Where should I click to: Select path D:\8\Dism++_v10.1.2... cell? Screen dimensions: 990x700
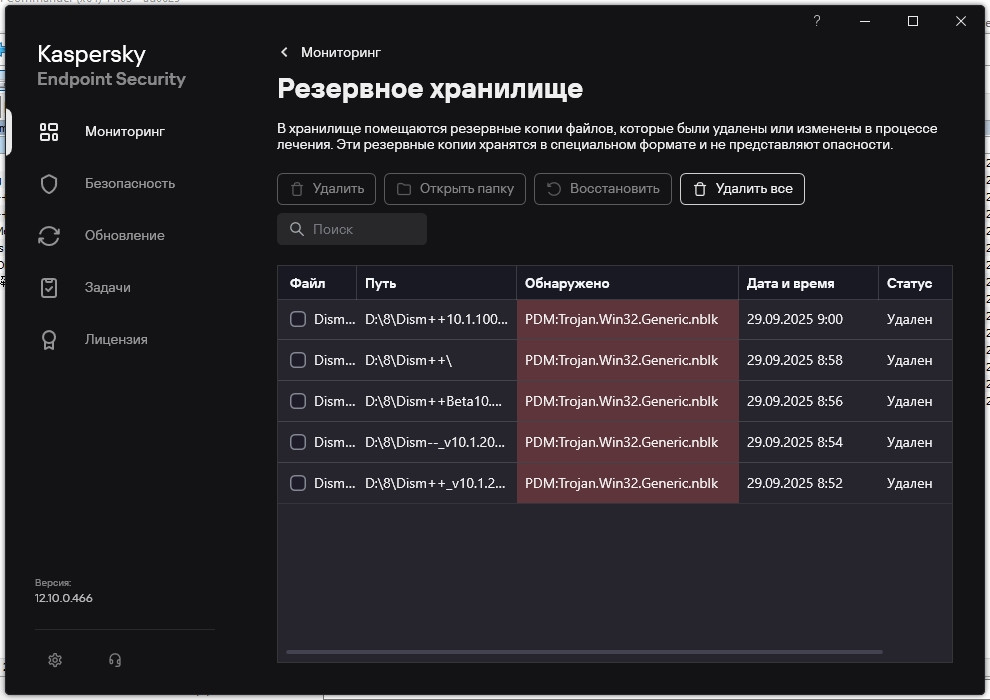point(436,483)
